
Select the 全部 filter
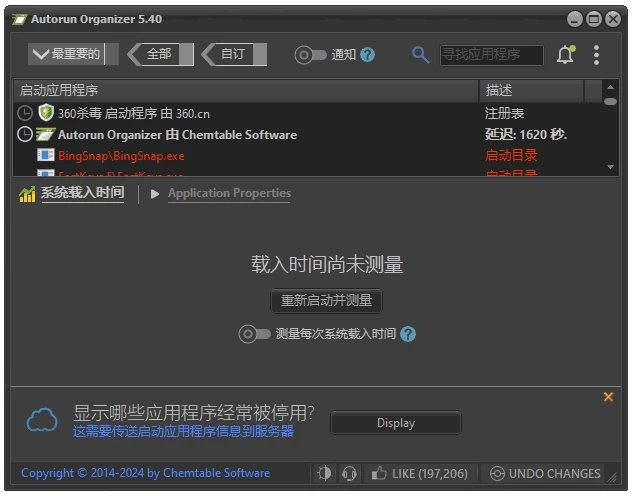click(161, 54)
